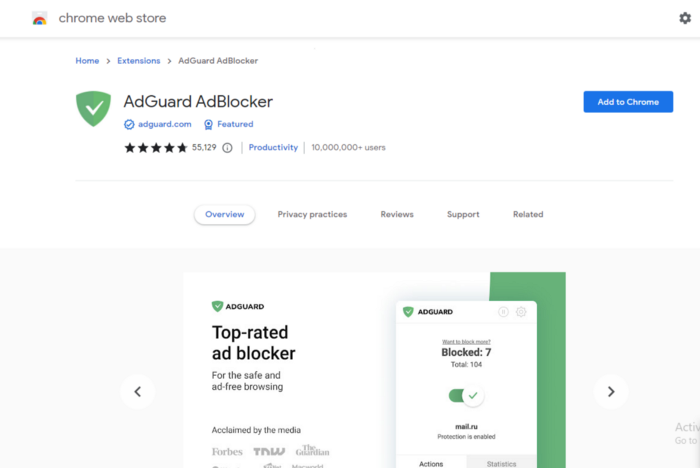
Task: Click the Statistics tab in AdGuard popup
Action: pyautogui.click(x=501, y=464)
